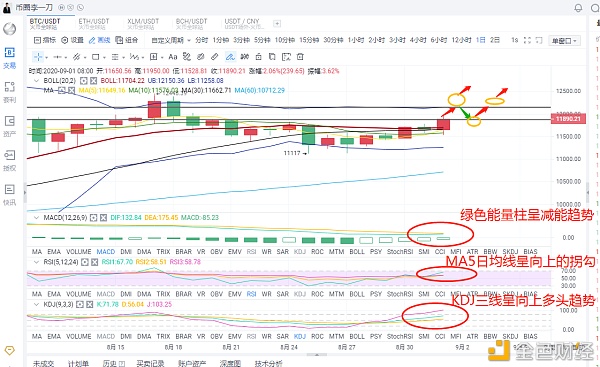Viewport: 600px width, 367px height.
Task: Click the 11890.21 current price marker
Action: [568, 119]
